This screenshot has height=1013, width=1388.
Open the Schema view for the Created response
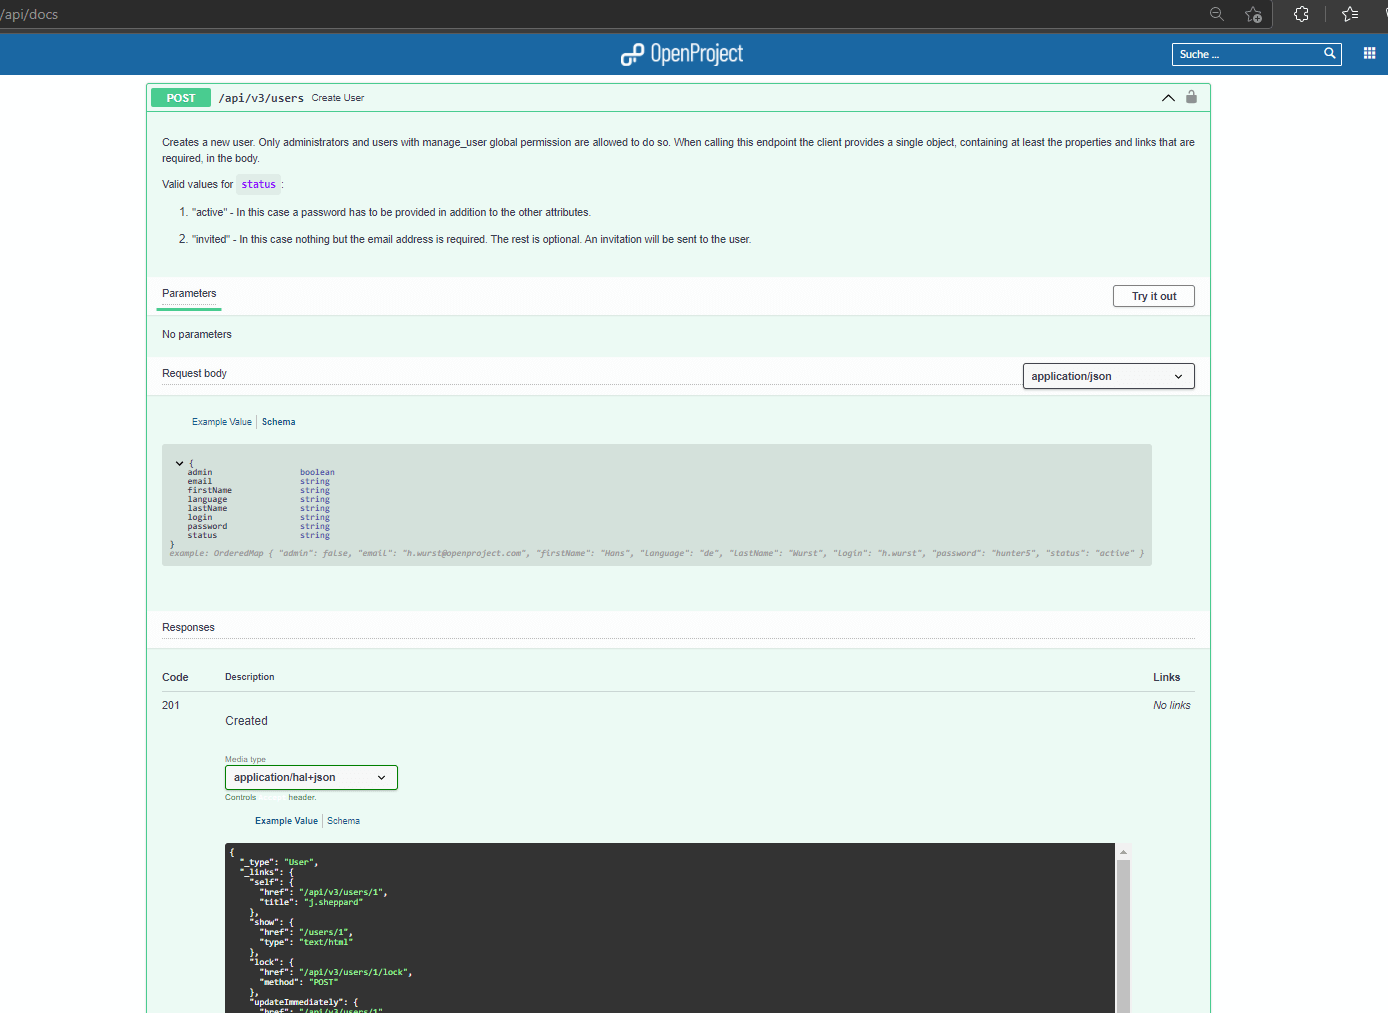tap(343, 820)
